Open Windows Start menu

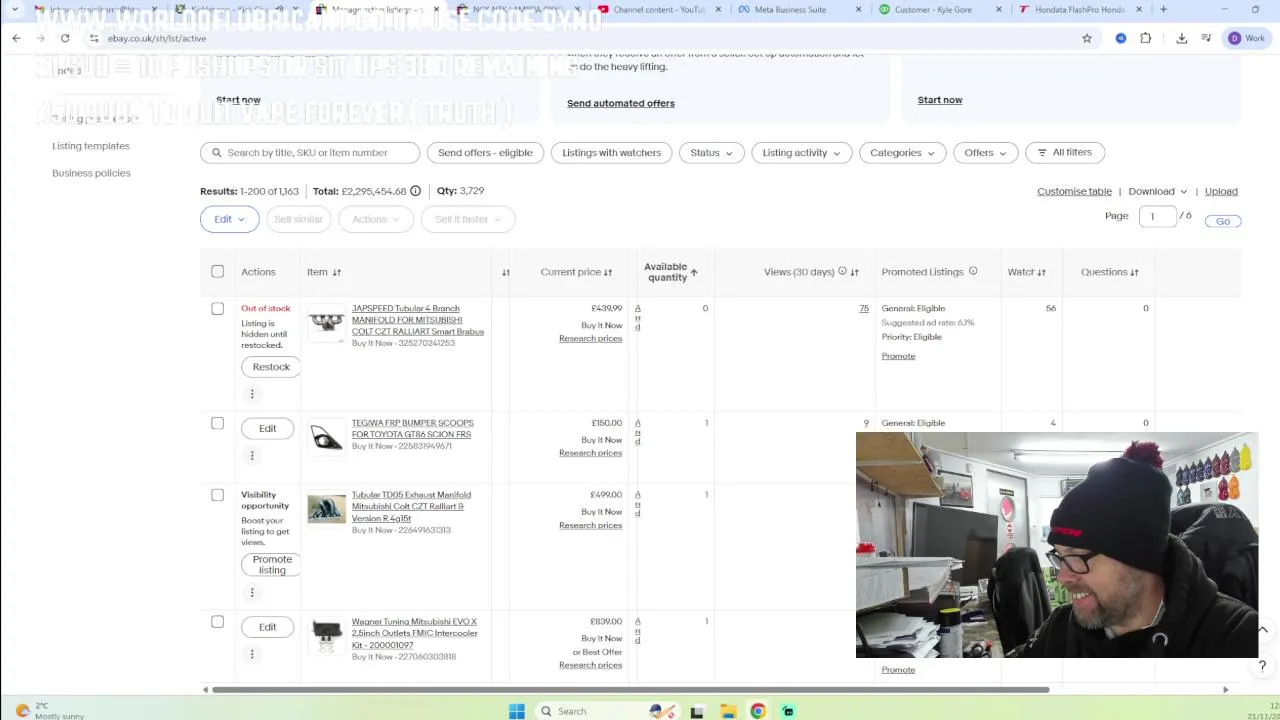[517, 711]
